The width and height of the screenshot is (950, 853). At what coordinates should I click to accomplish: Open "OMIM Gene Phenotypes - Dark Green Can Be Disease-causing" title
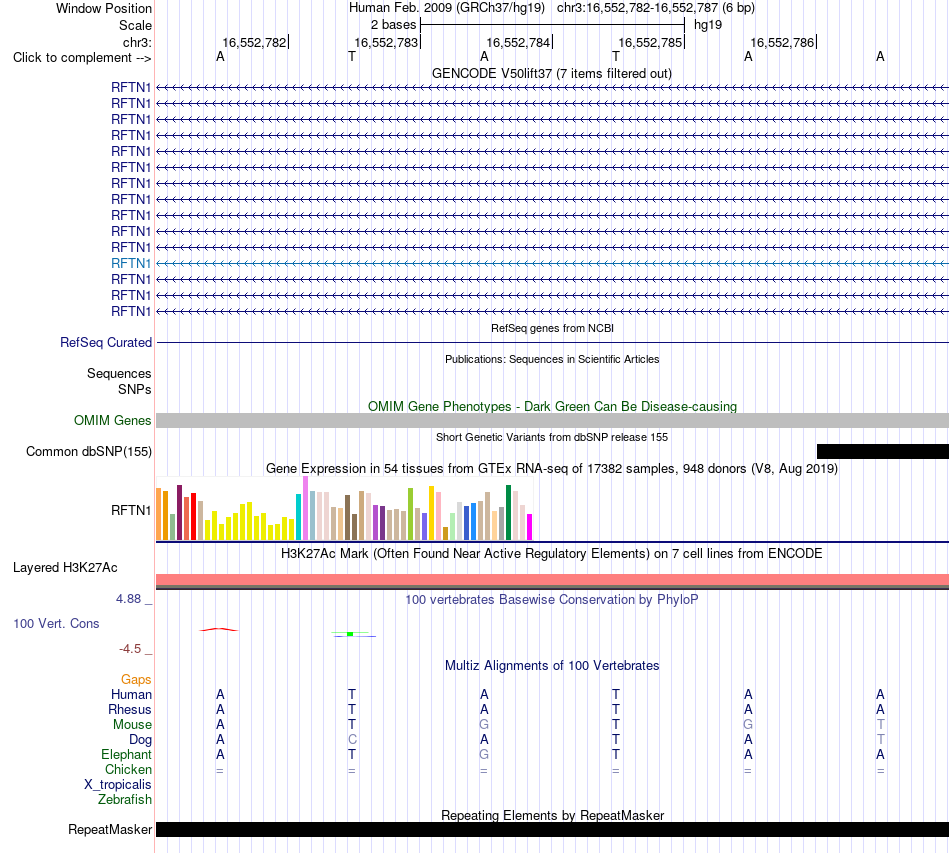click(x=552, y=407)
